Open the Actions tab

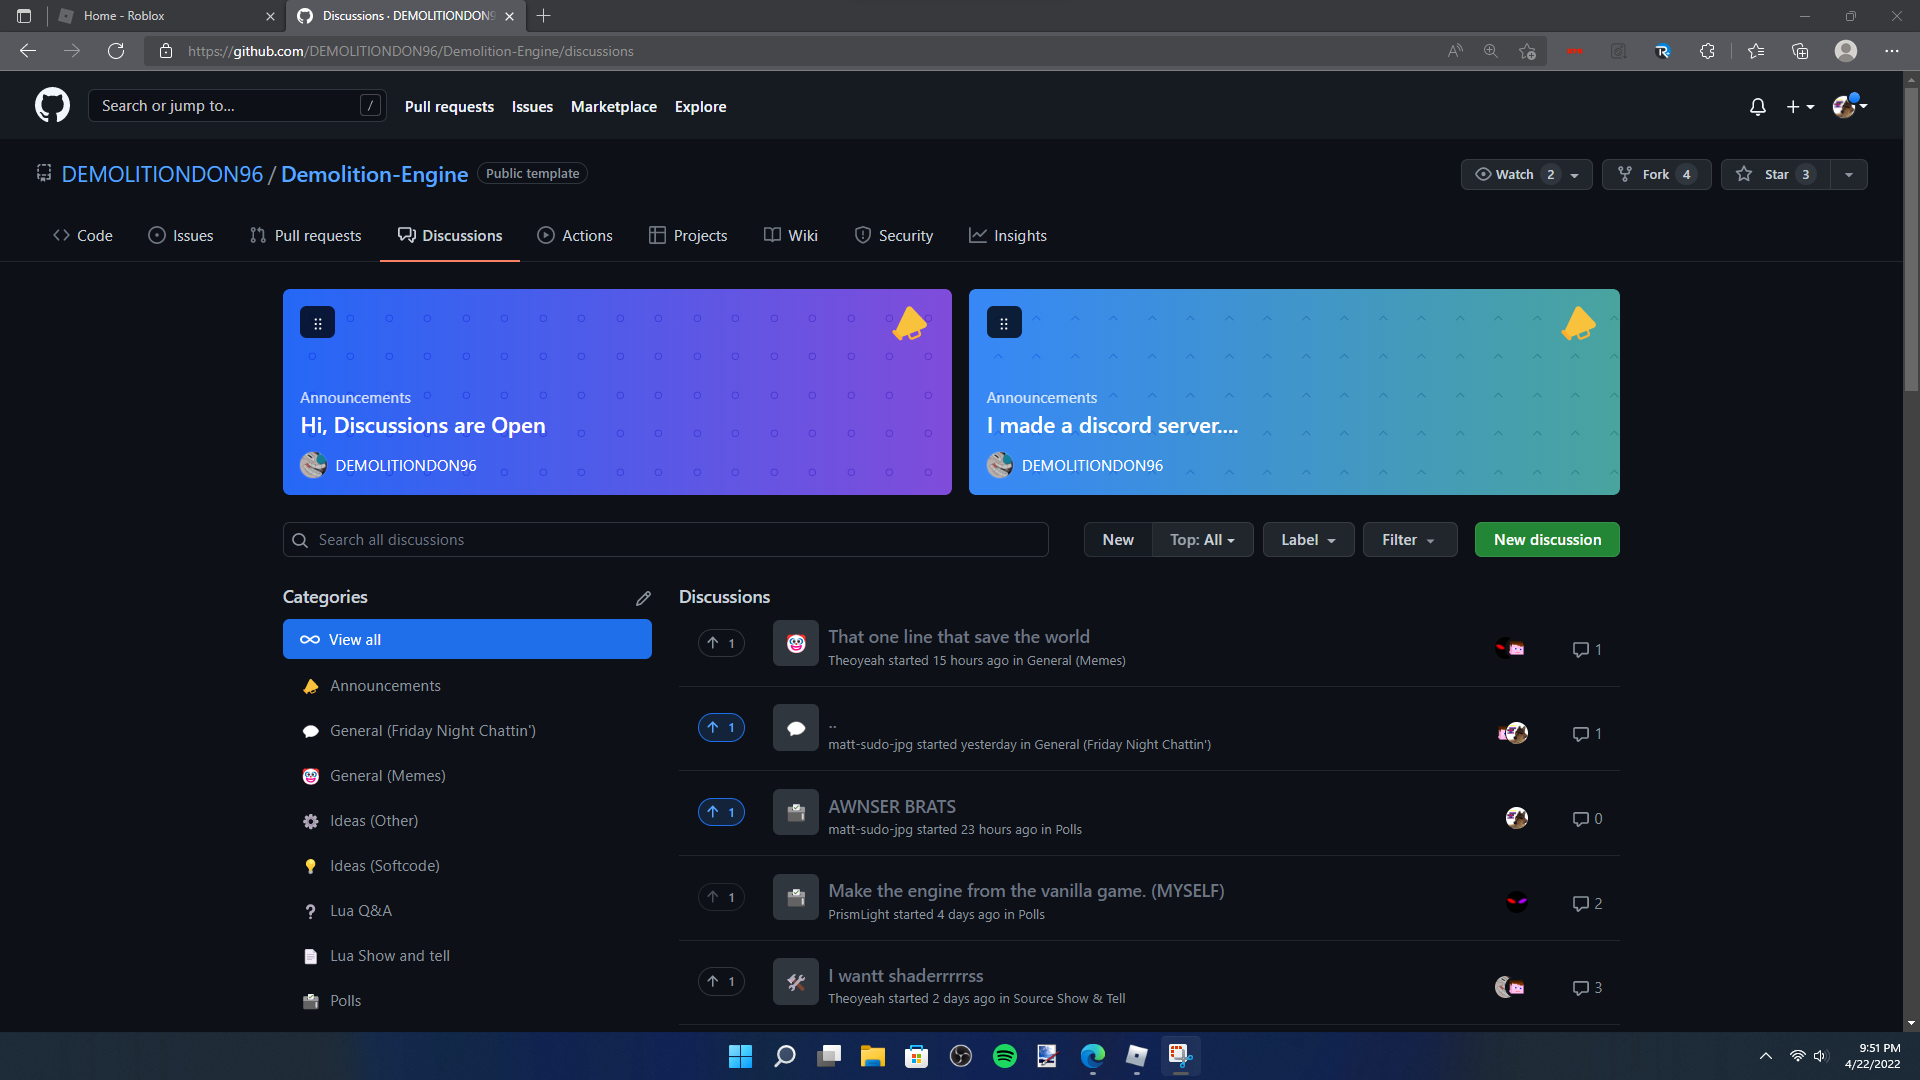pyautogui.click(x=575, y=236)
